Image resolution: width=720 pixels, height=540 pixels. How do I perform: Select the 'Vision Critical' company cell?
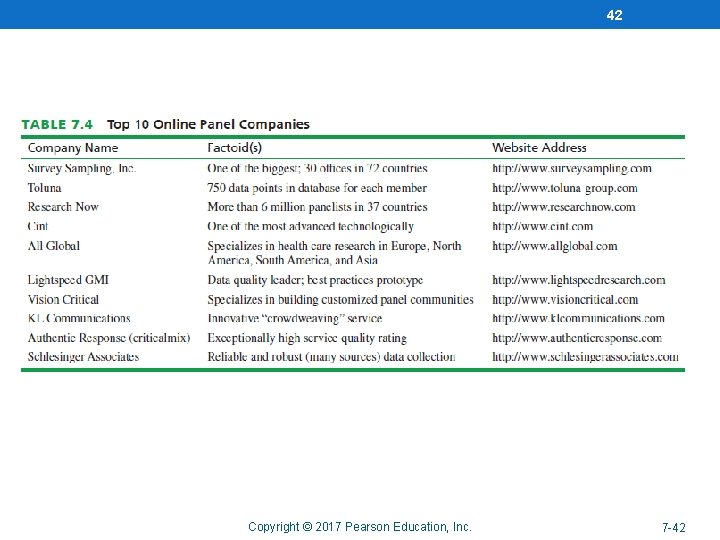tap(63, 300)
